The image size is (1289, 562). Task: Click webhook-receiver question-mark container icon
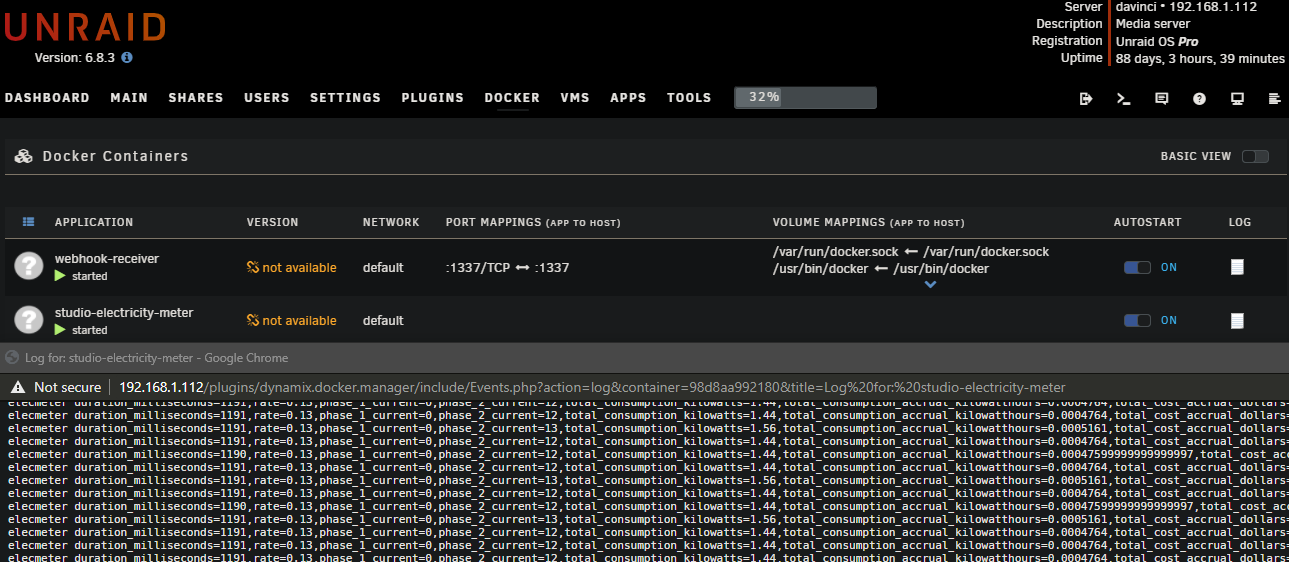click(29, 266)
